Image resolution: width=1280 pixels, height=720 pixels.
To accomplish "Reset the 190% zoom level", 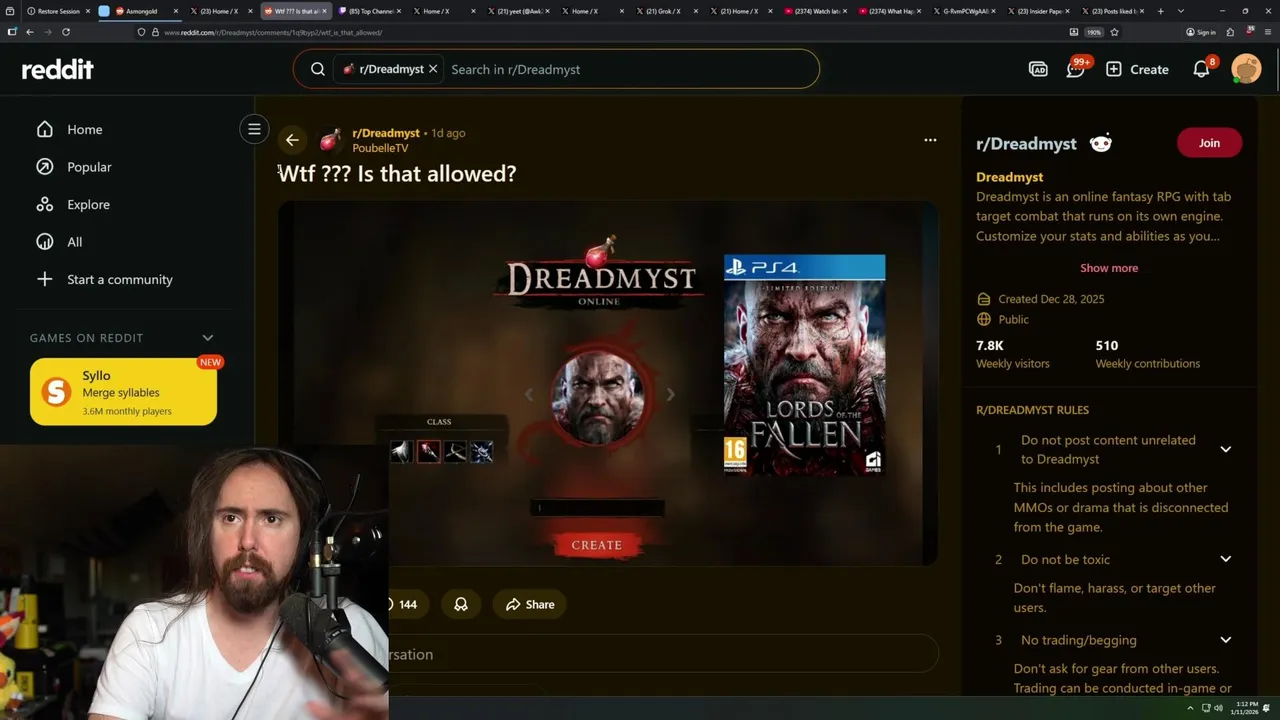I will tap(1094, 32).
